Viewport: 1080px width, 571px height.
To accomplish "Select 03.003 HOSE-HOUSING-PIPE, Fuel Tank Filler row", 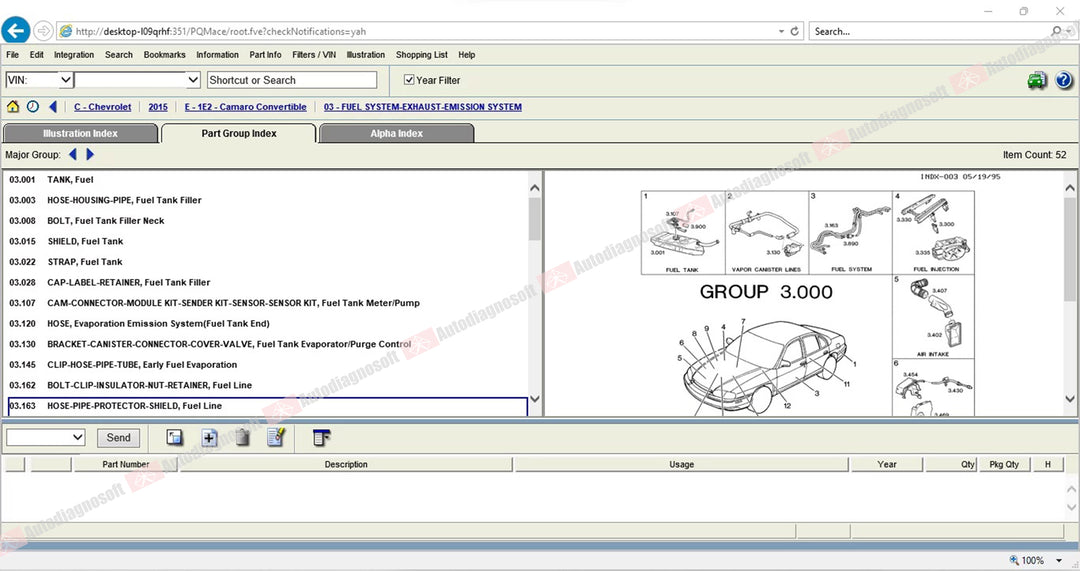I will [267, 200].
